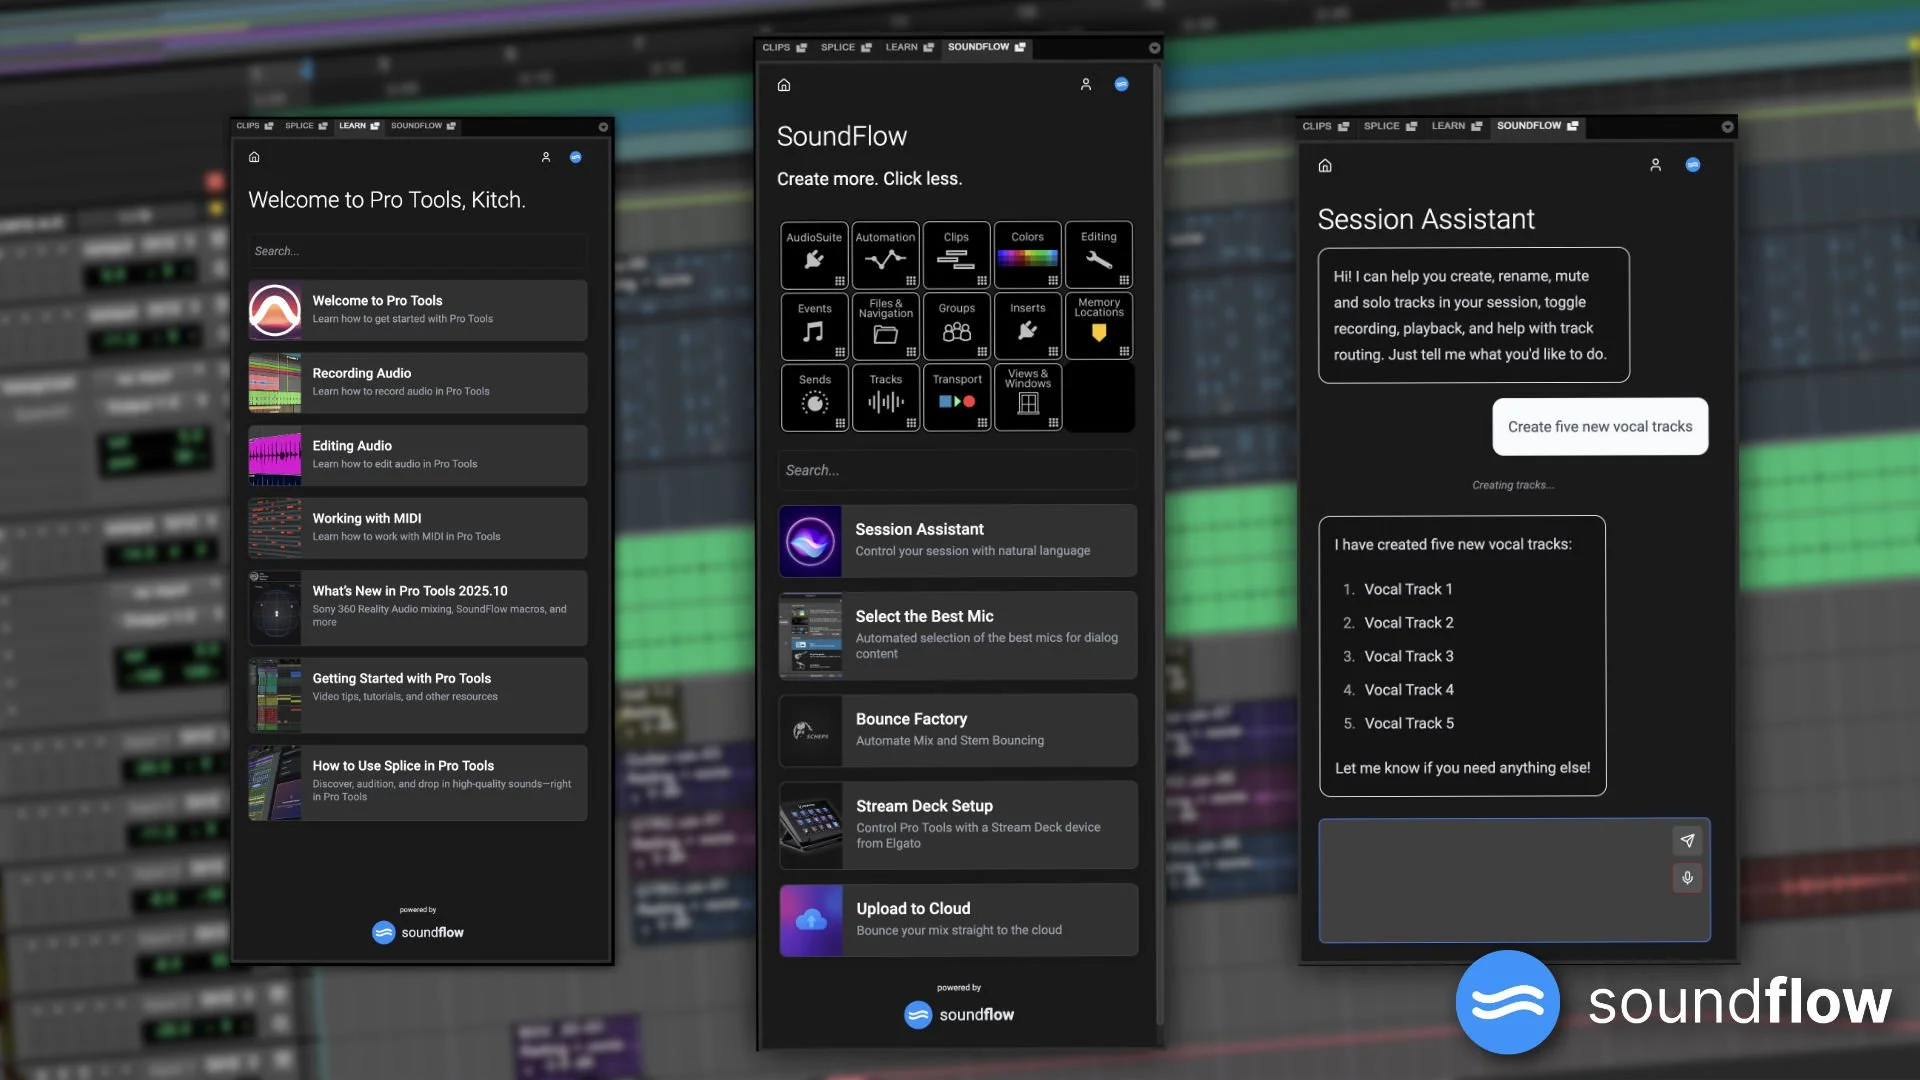Click the Views & Windows icon
1920x1080 pixels.
pyautogui.click(x=1027, y=398)
